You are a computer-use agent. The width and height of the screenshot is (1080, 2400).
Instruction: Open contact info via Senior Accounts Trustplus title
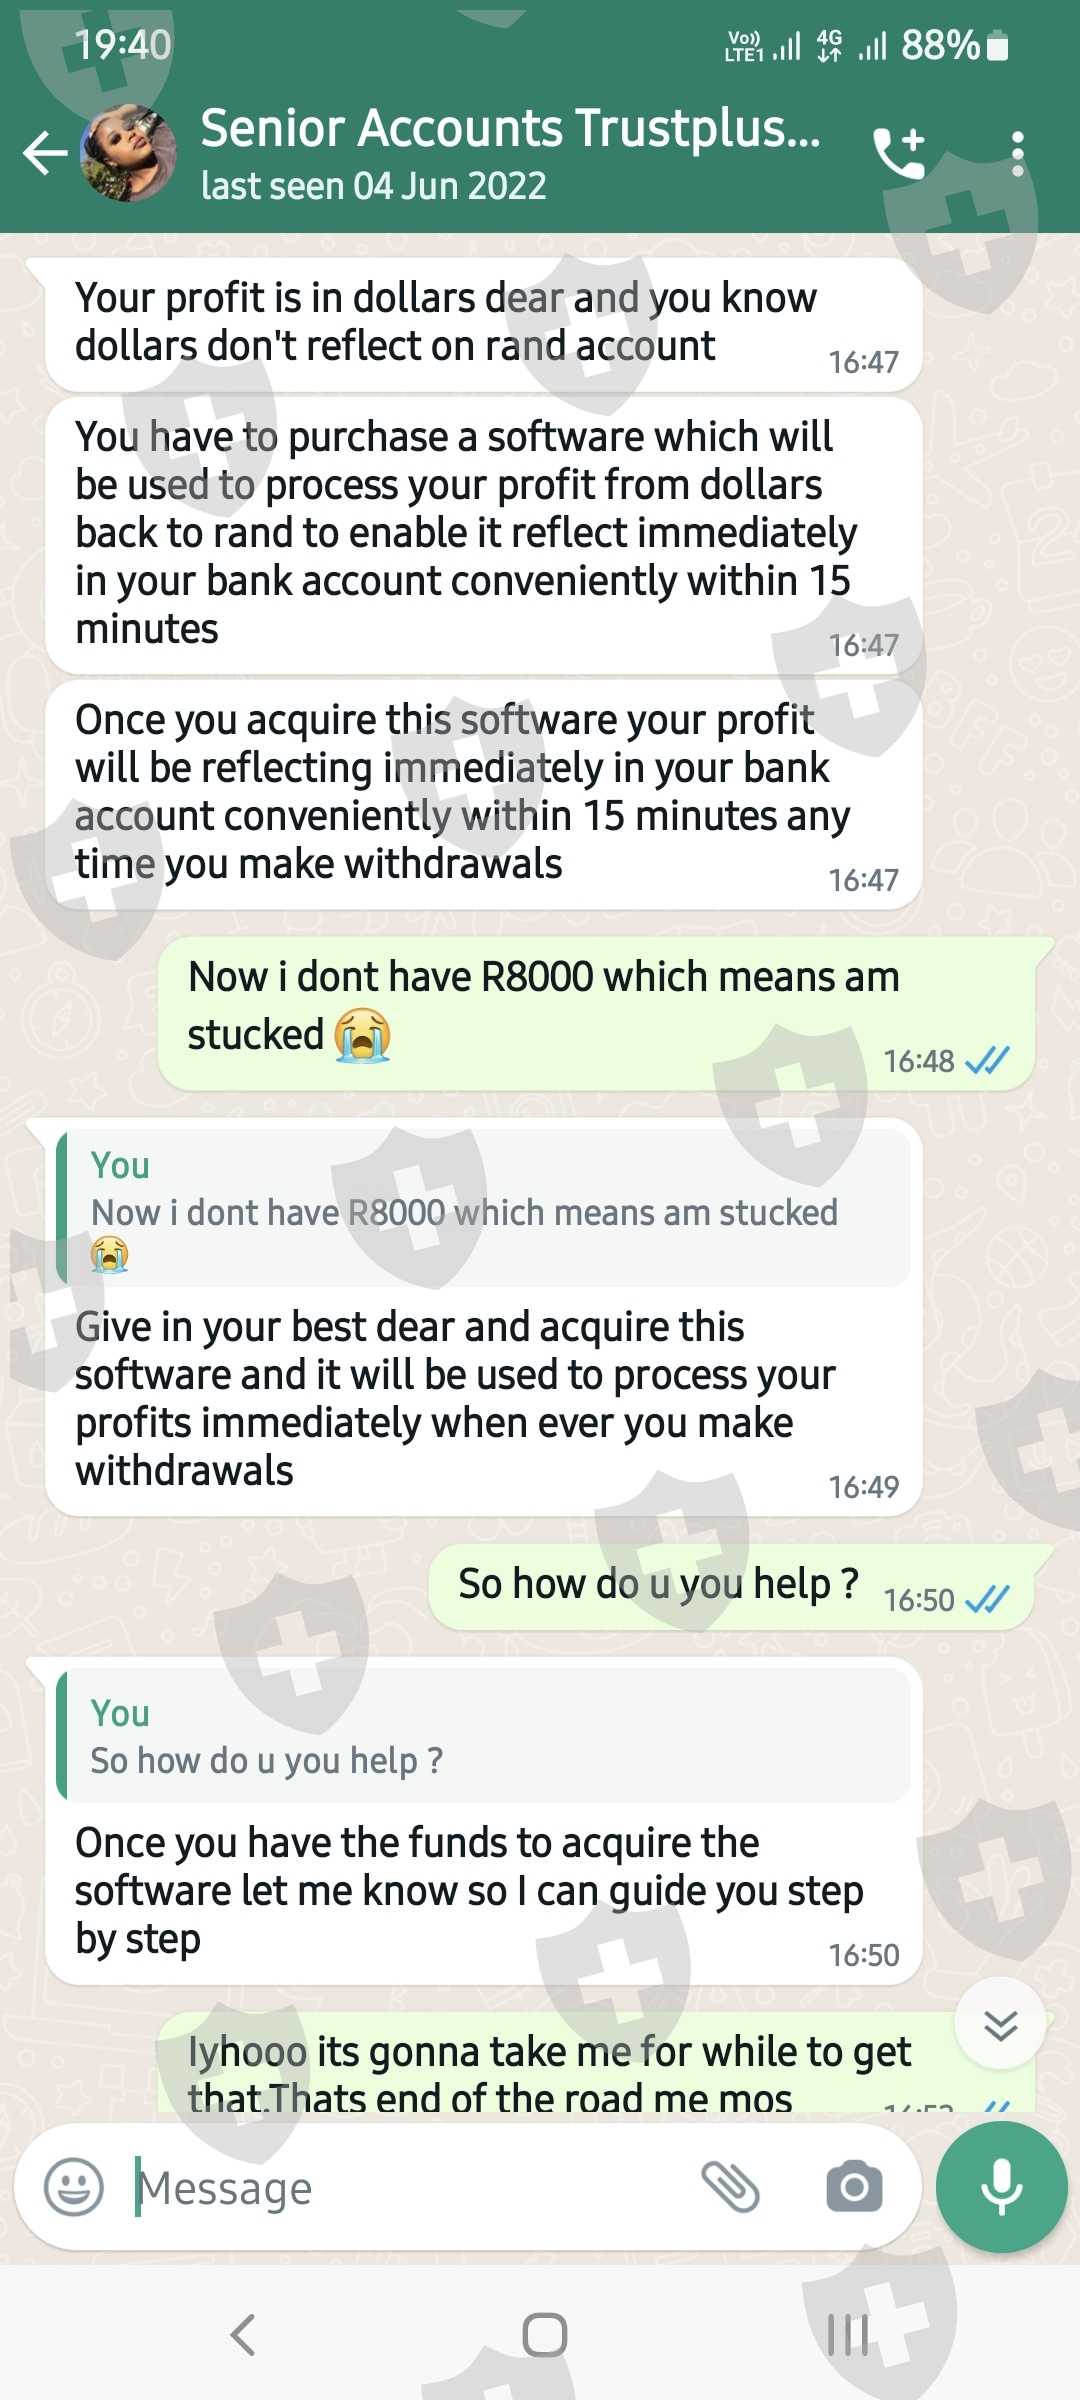click(510, 128)
